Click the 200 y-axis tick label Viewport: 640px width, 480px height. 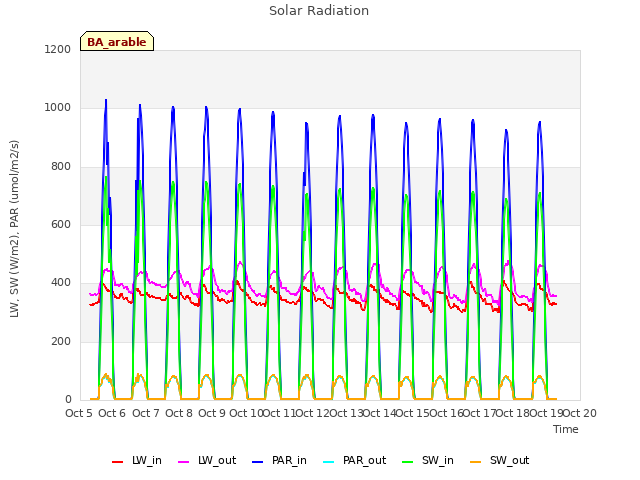tap(61, 341)
